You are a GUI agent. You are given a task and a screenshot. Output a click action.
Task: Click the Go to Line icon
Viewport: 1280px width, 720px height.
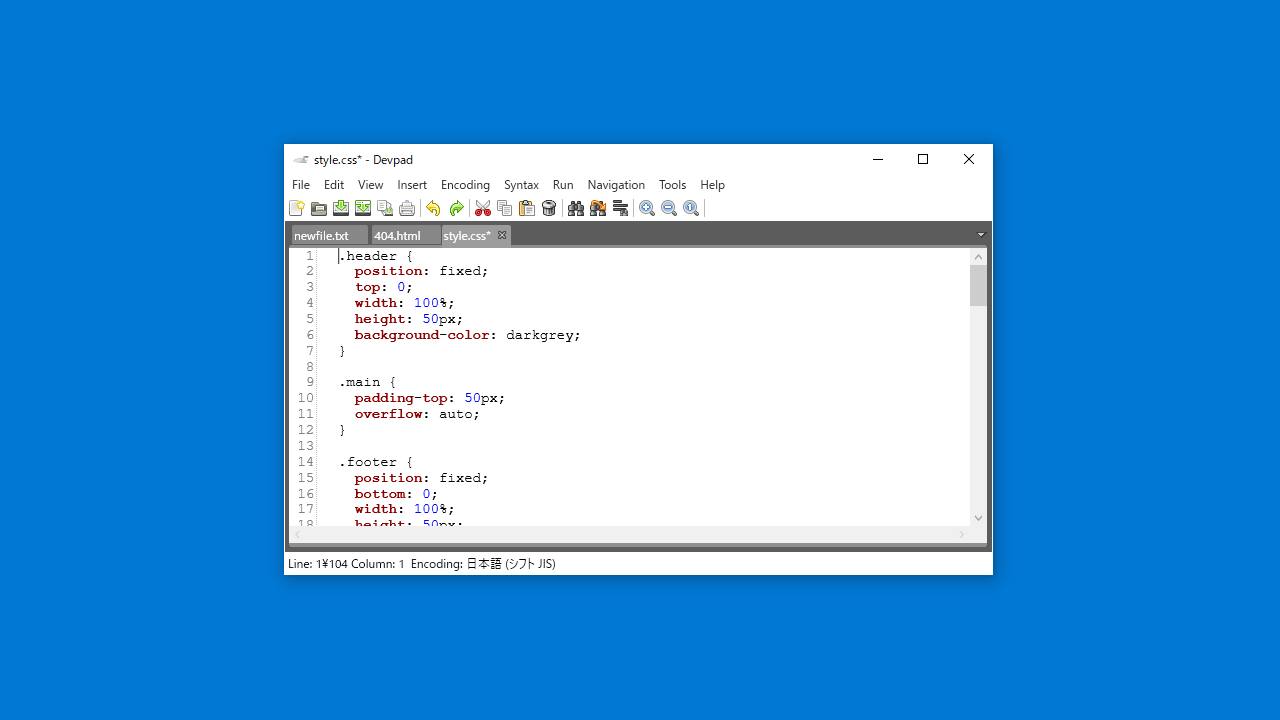620,208
